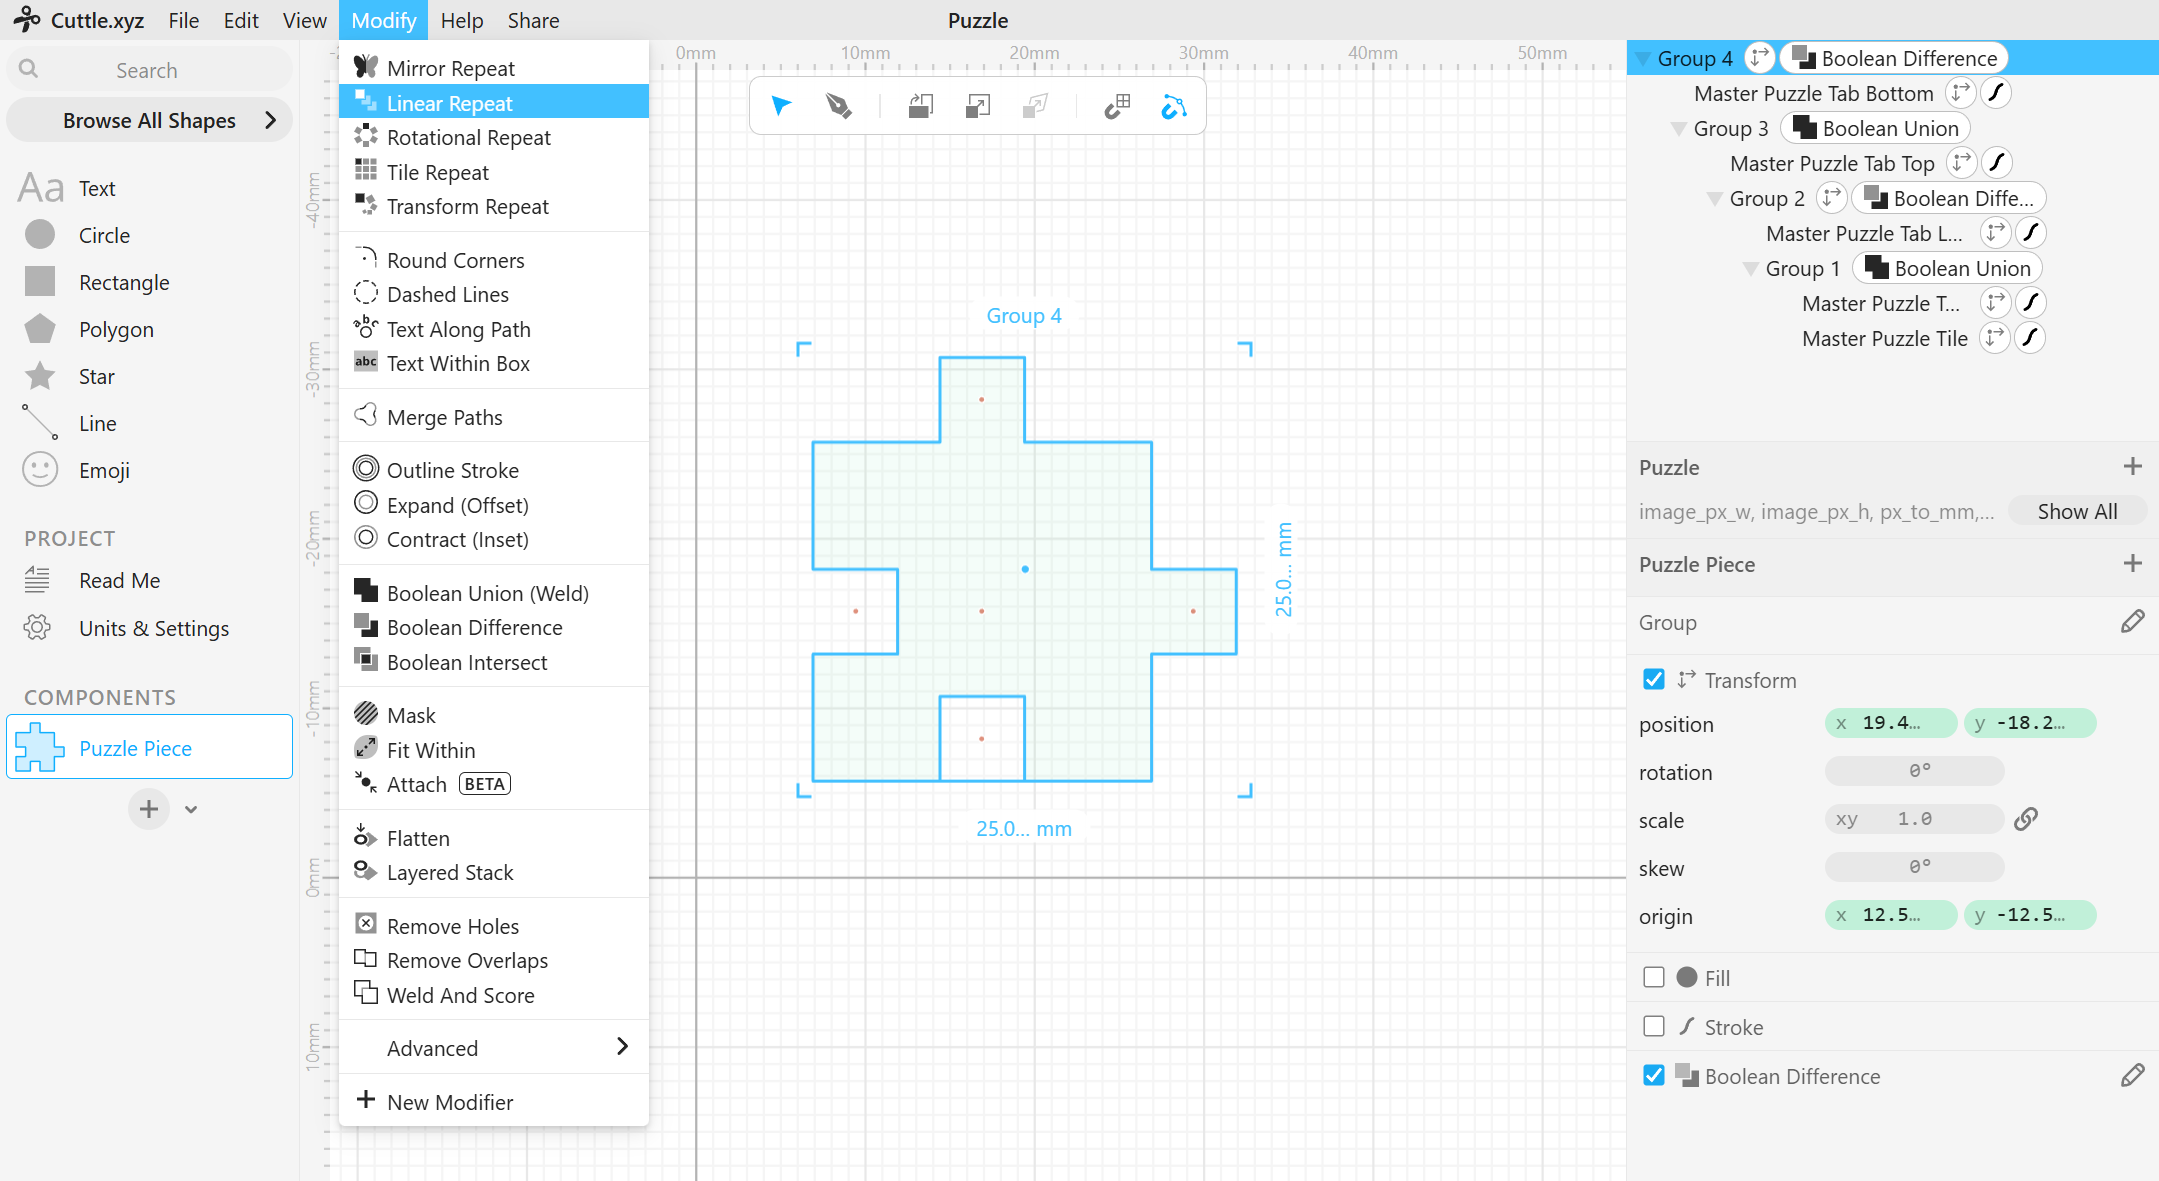
Task: Click the Mirror Repeat butterfly icon
Action: click(366, 67)
